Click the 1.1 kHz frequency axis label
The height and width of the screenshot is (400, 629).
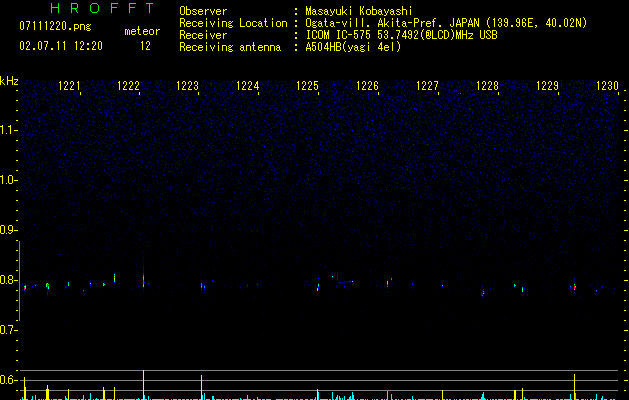tap(8, 130)
